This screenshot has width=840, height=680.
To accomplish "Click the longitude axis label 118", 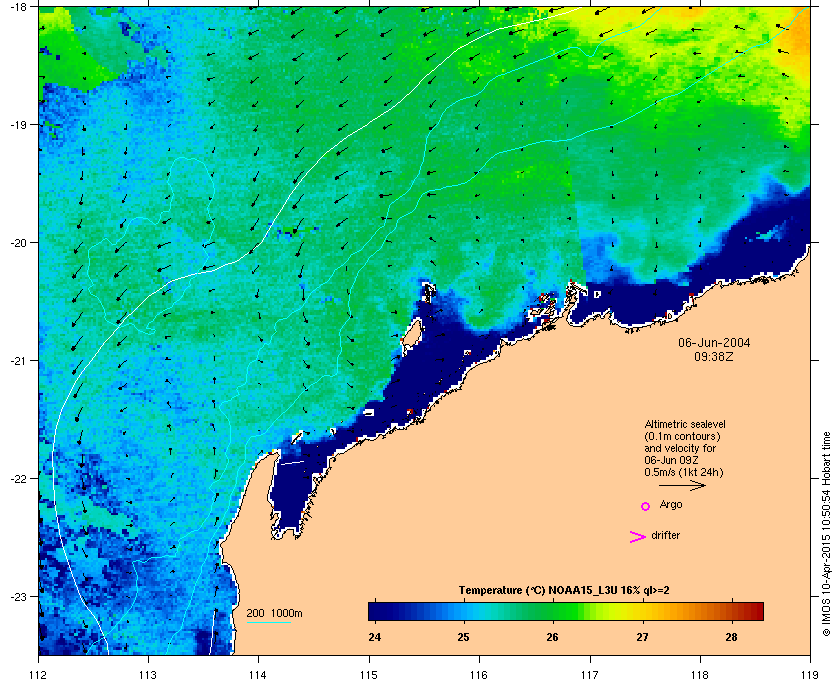I will click(x=700, y=675).
